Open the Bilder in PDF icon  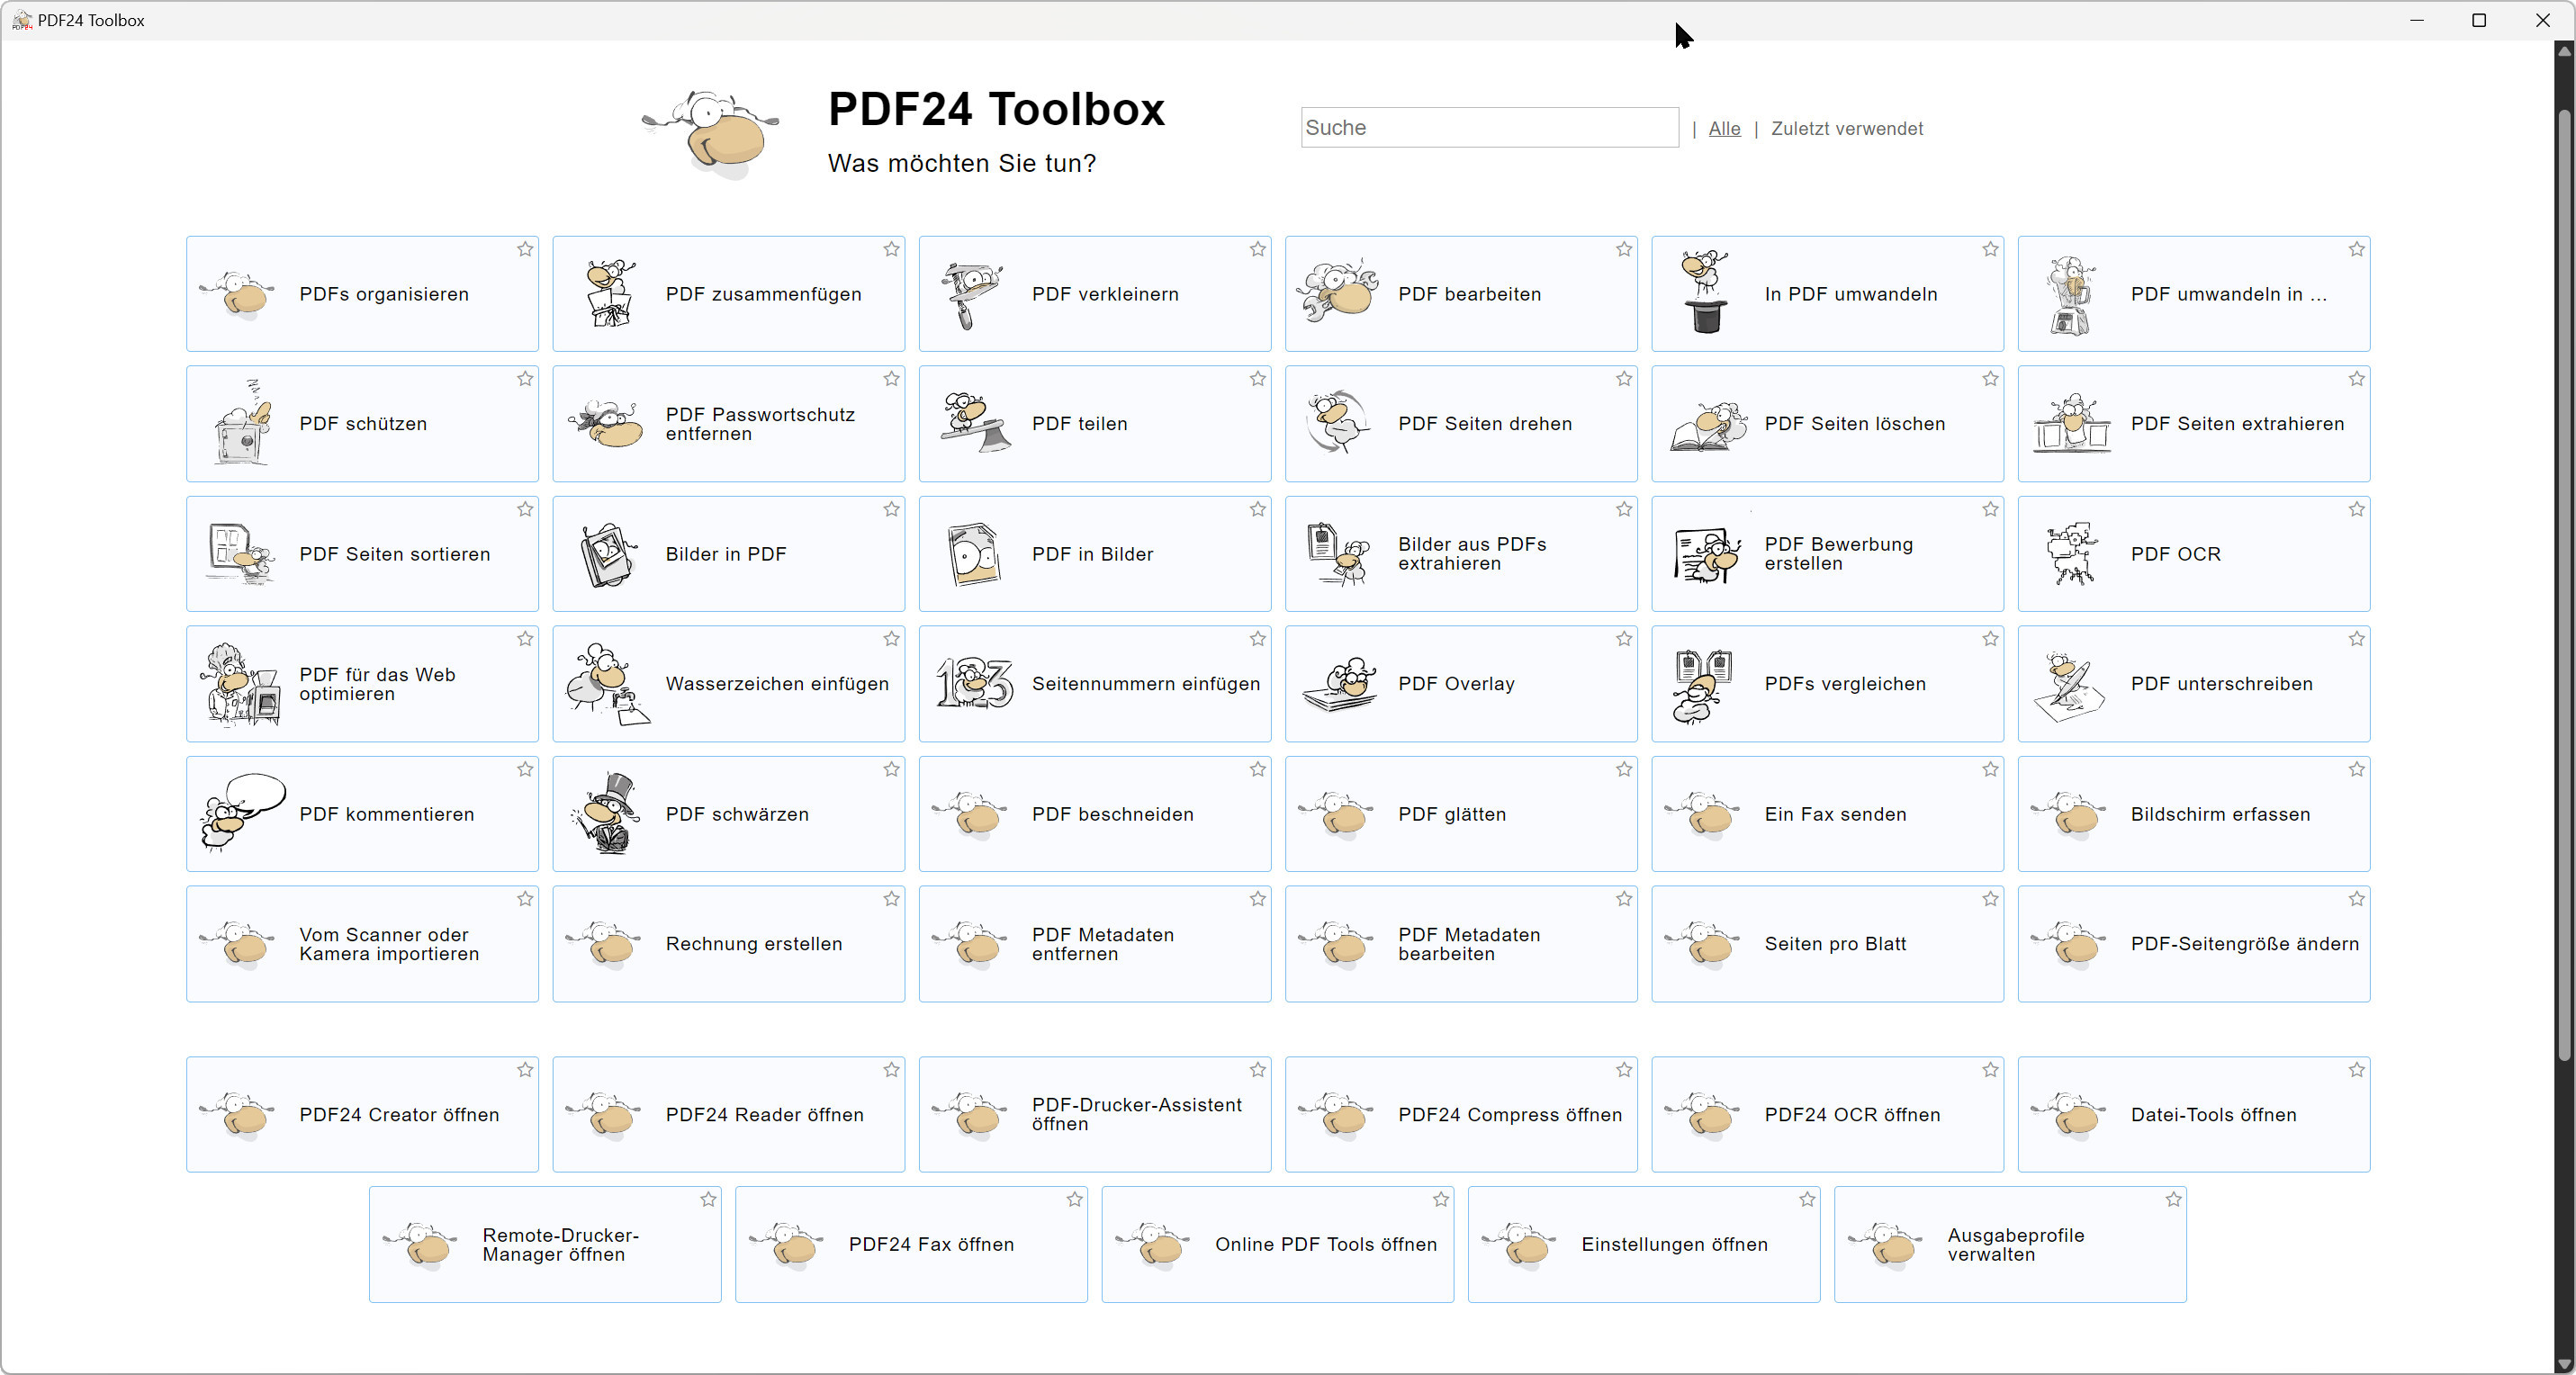tap(608, 554)
